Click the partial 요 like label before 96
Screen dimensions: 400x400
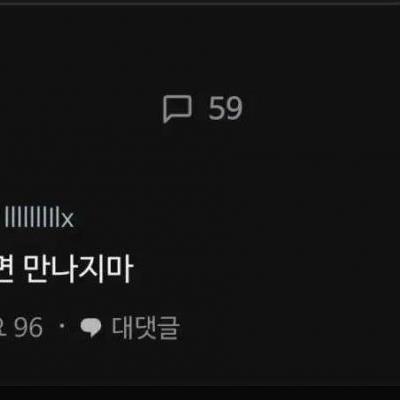coord(4,327)
